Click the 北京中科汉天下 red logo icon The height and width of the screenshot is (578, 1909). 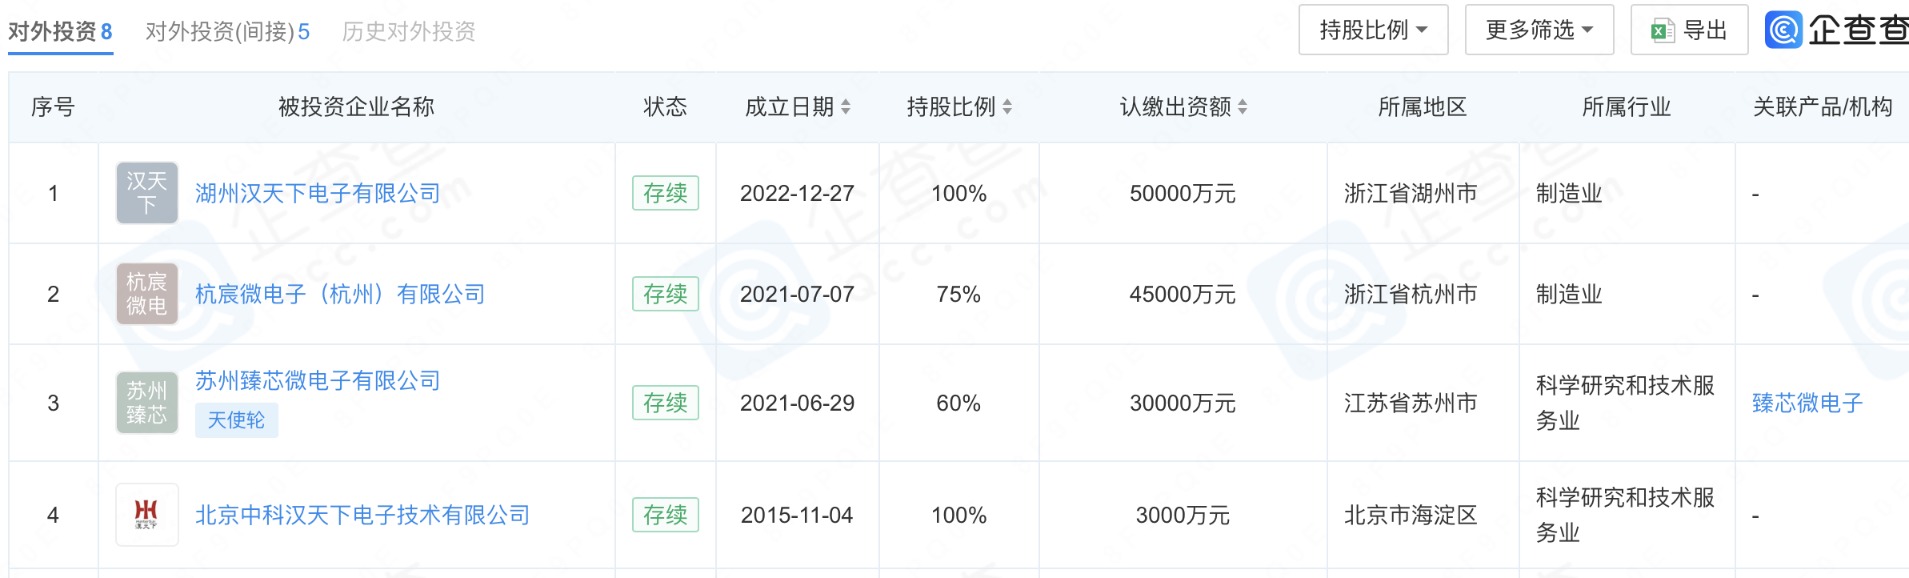pos(147,515)
